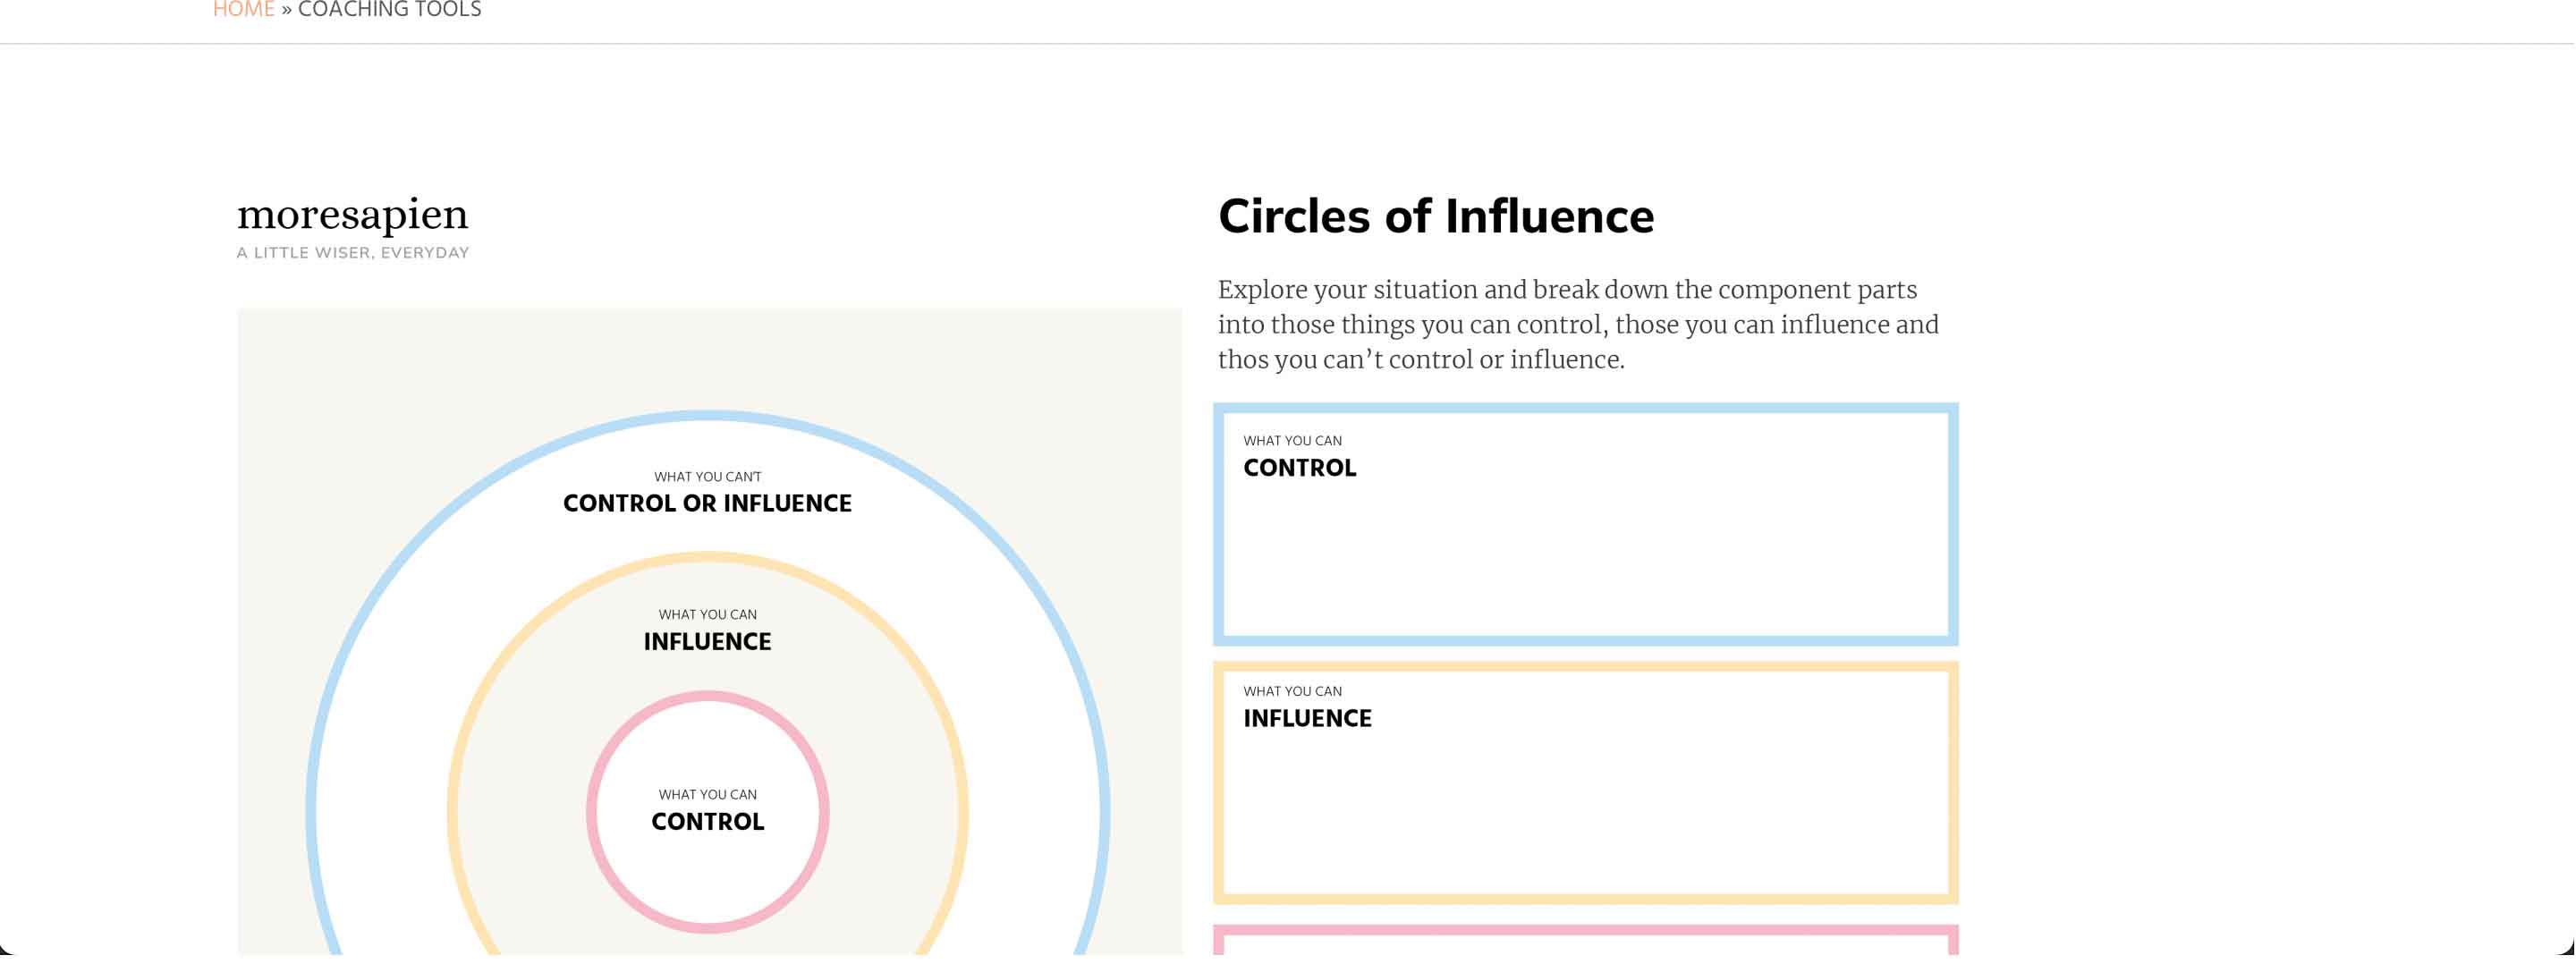
Task: Focus the yellow-bordered INFLUENCE text box
Action: pyautogui.click(x=1585, y=783)
